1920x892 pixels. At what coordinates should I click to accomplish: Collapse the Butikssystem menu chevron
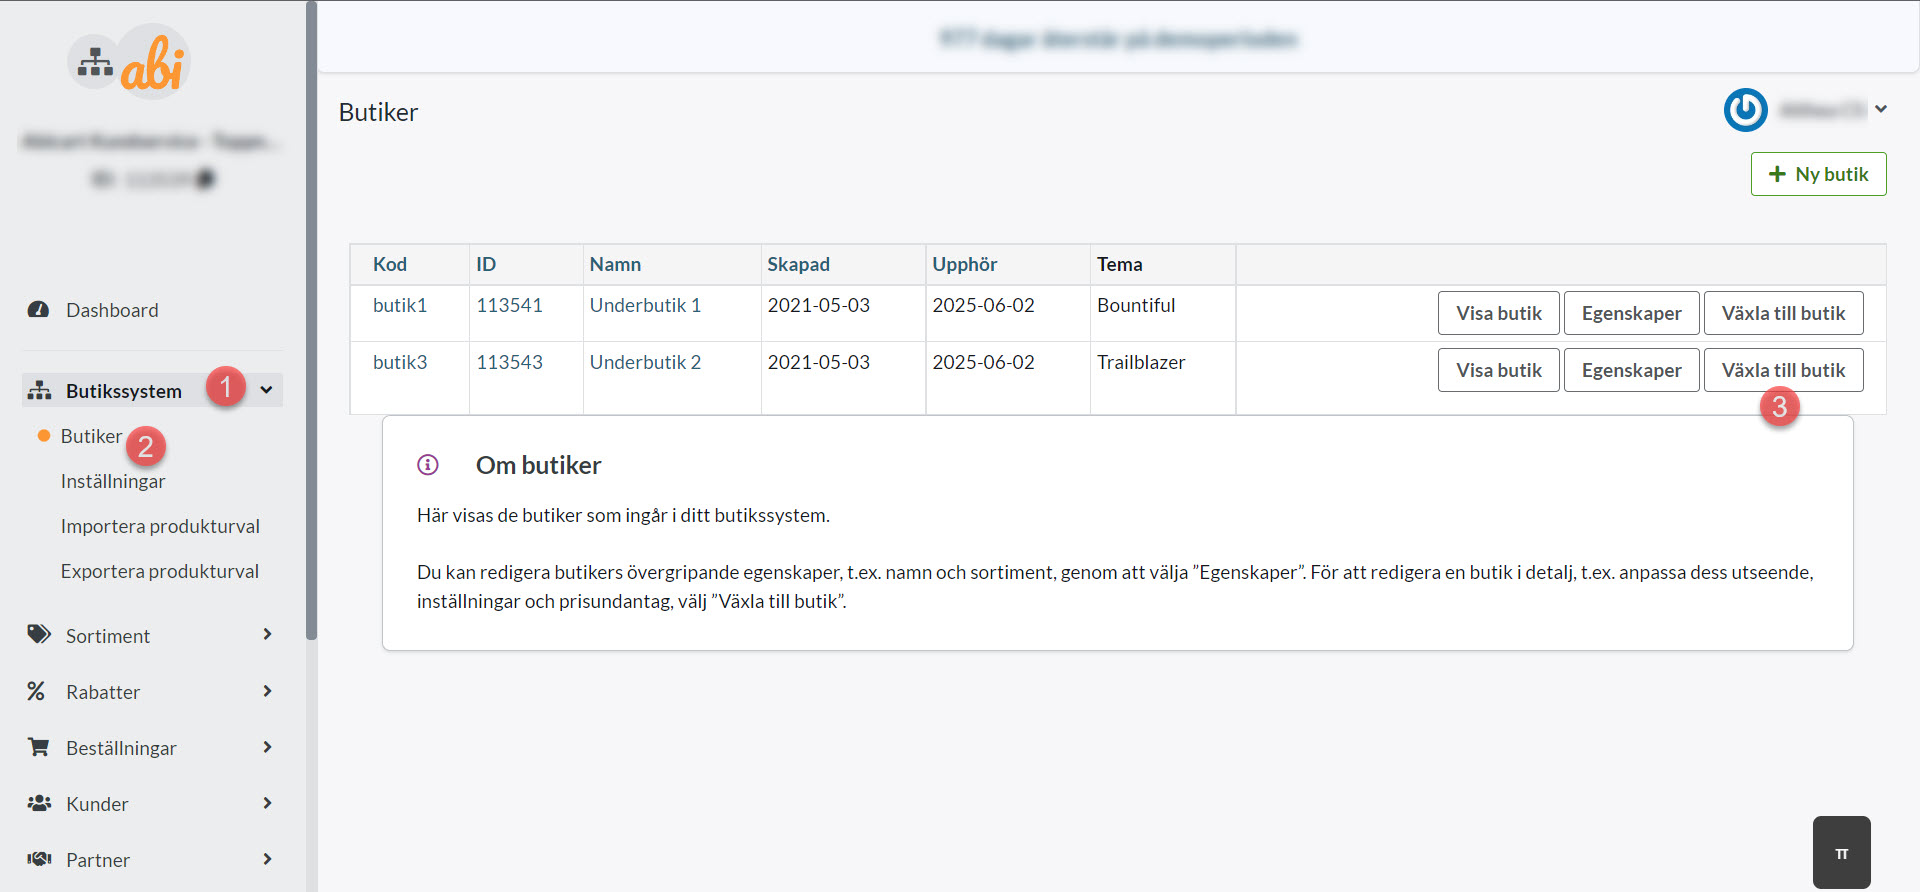[x=267, y=390]
